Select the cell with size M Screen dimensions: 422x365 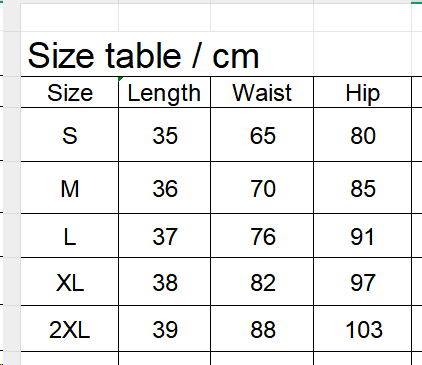coord(70,188)
